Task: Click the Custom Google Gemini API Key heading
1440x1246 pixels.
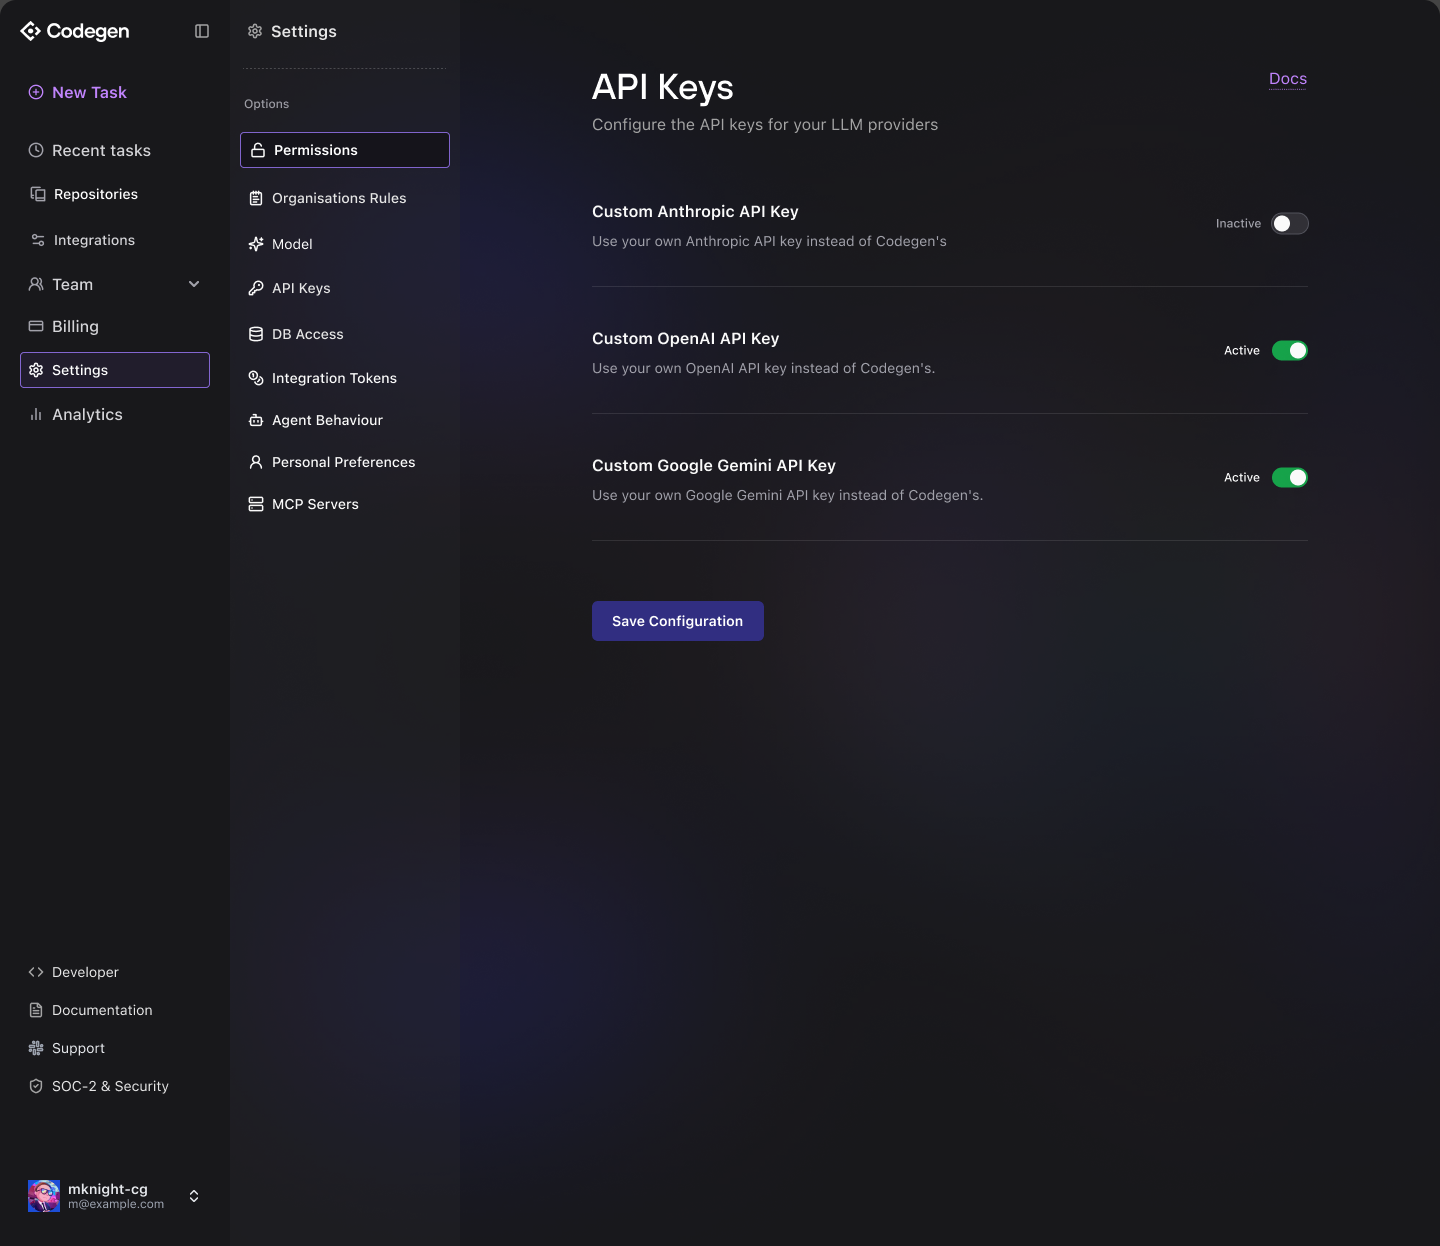Action: click(x=714, y=466)
